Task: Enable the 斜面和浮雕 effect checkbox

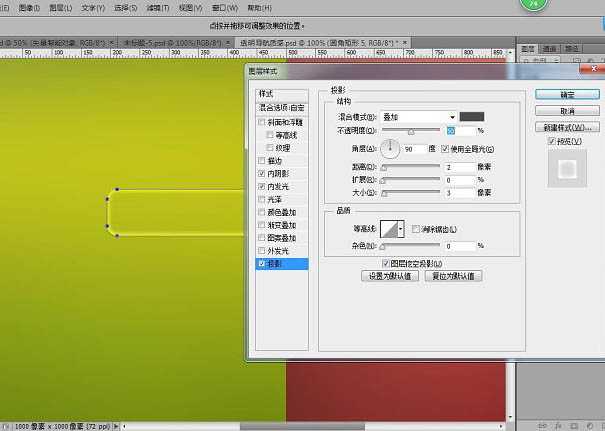Action: (x=261, y=122)
